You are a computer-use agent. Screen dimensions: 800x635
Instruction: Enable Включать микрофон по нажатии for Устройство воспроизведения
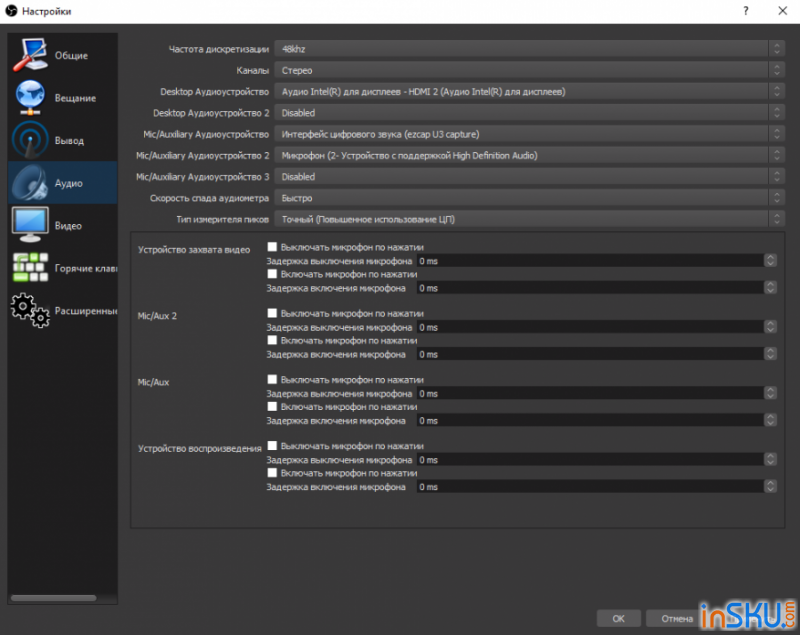(272, 473)
